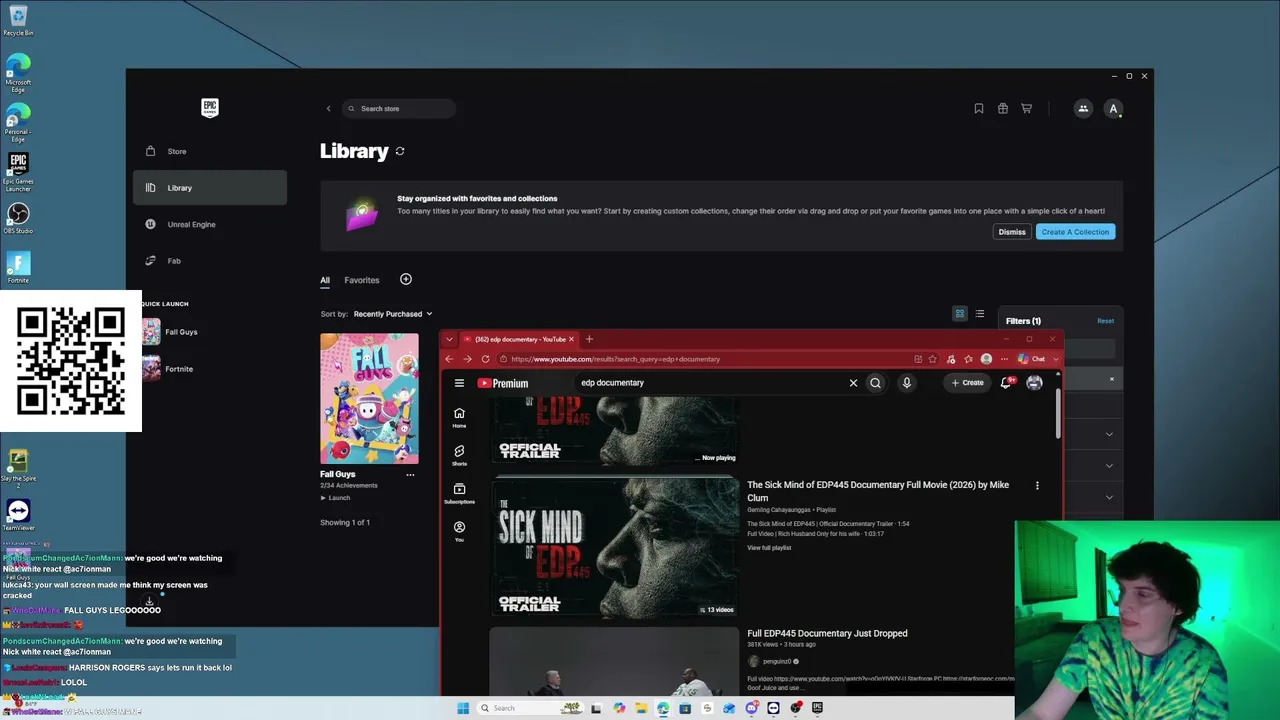Screen dimensions: 1280x720
Task: Clear the YouTube search query
Action: [x=853, y=383]
